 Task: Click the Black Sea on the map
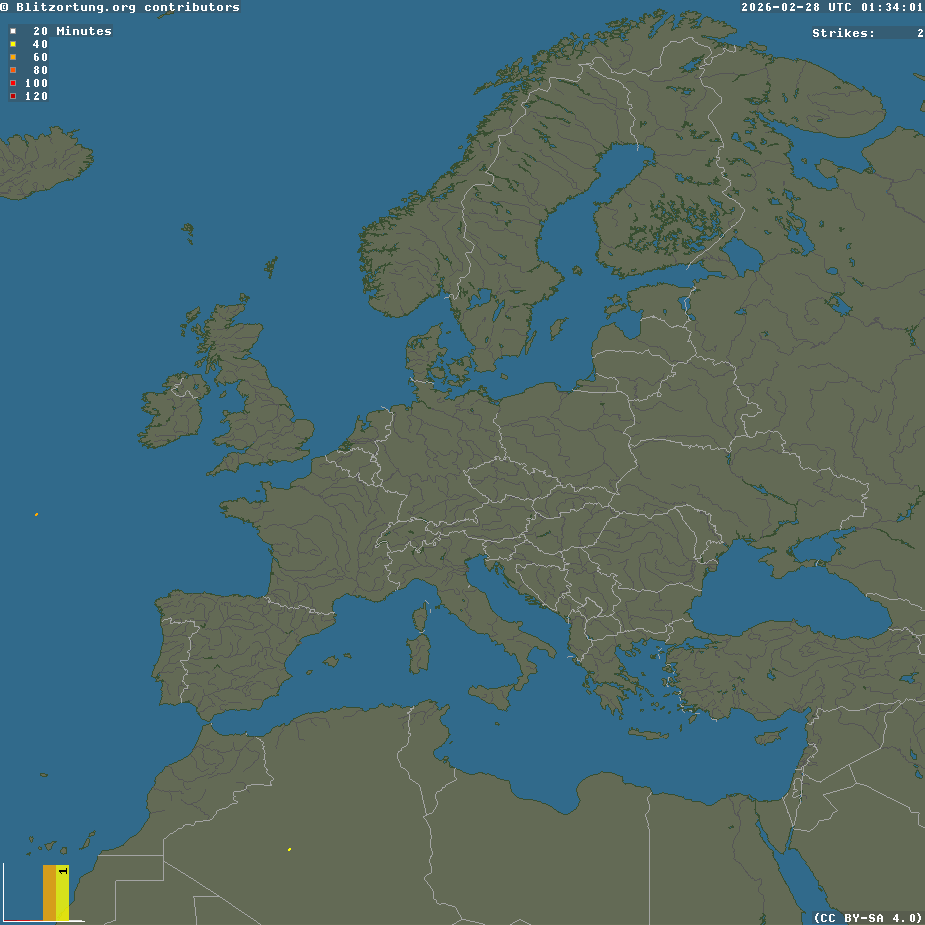click(790, 600)
